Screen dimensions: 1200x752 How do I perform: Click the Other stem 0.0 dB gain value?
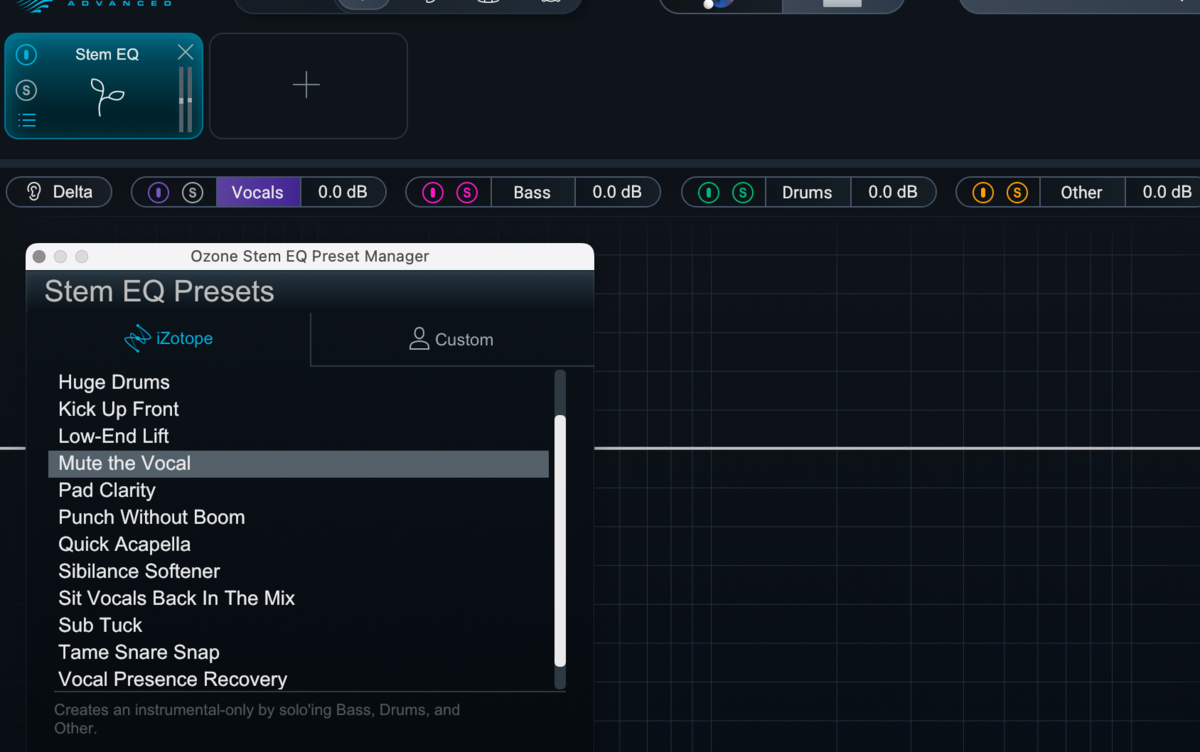pyautogui.click(x=1164, y=192)
